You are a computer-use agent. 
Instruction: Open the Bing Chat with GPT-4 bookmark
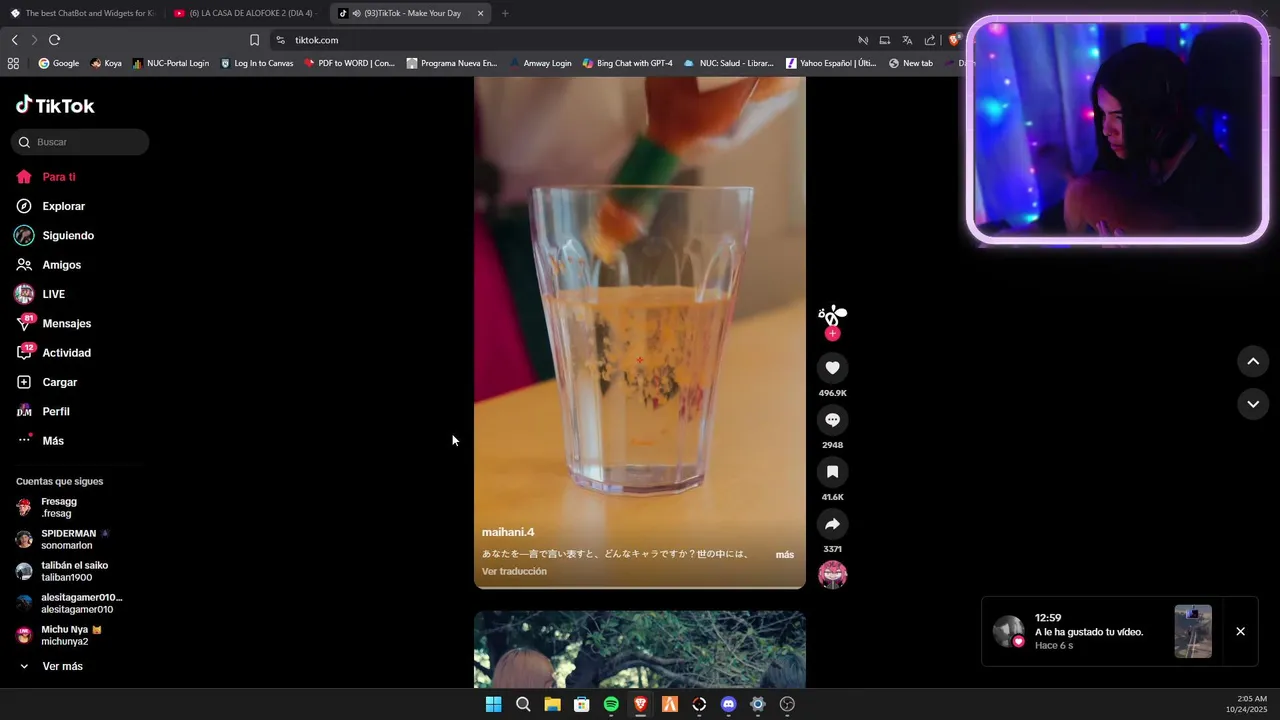point(628,63)
